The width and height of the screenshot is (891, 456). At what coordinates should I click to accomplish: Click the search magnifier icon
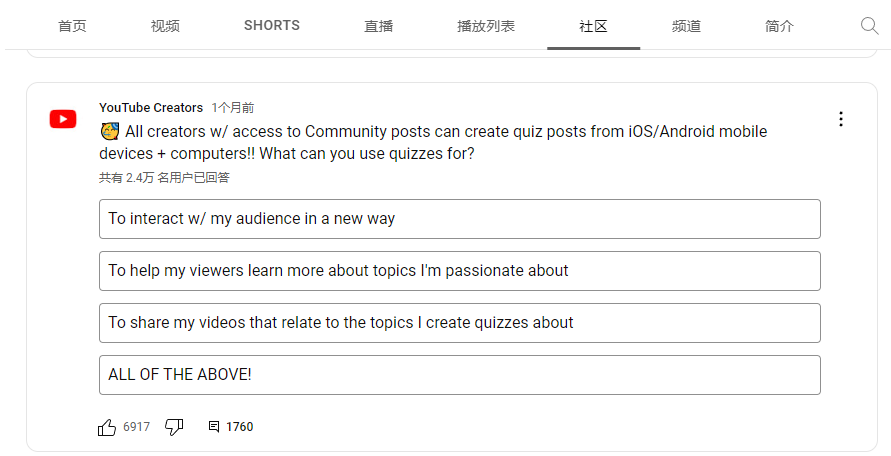[x=869, y=26]
